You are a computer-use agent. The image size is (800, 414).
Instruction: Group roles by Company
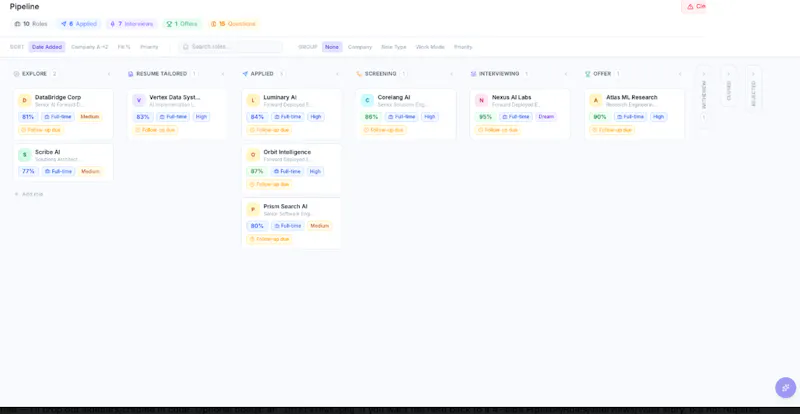coord(360,47)
